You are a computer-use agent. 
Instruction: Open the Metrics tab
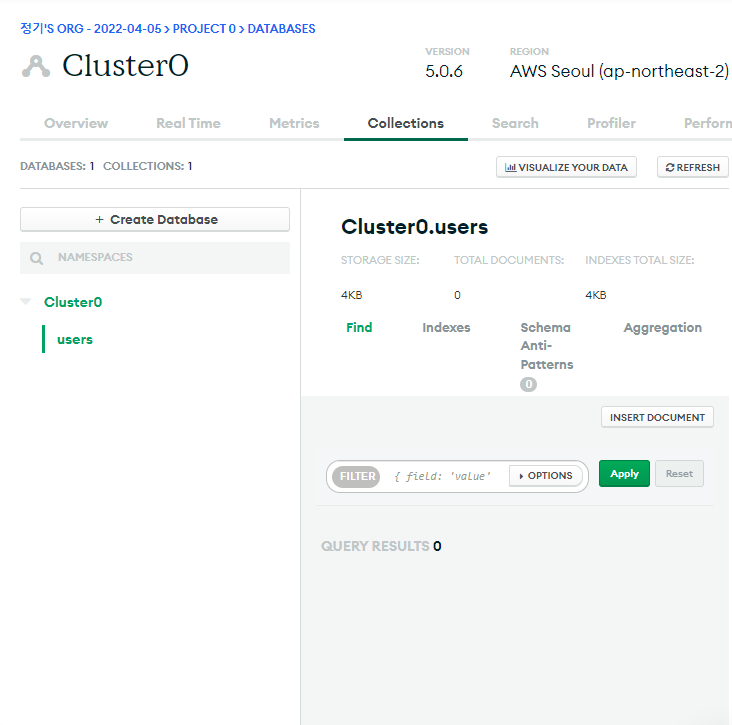[294, 123]
